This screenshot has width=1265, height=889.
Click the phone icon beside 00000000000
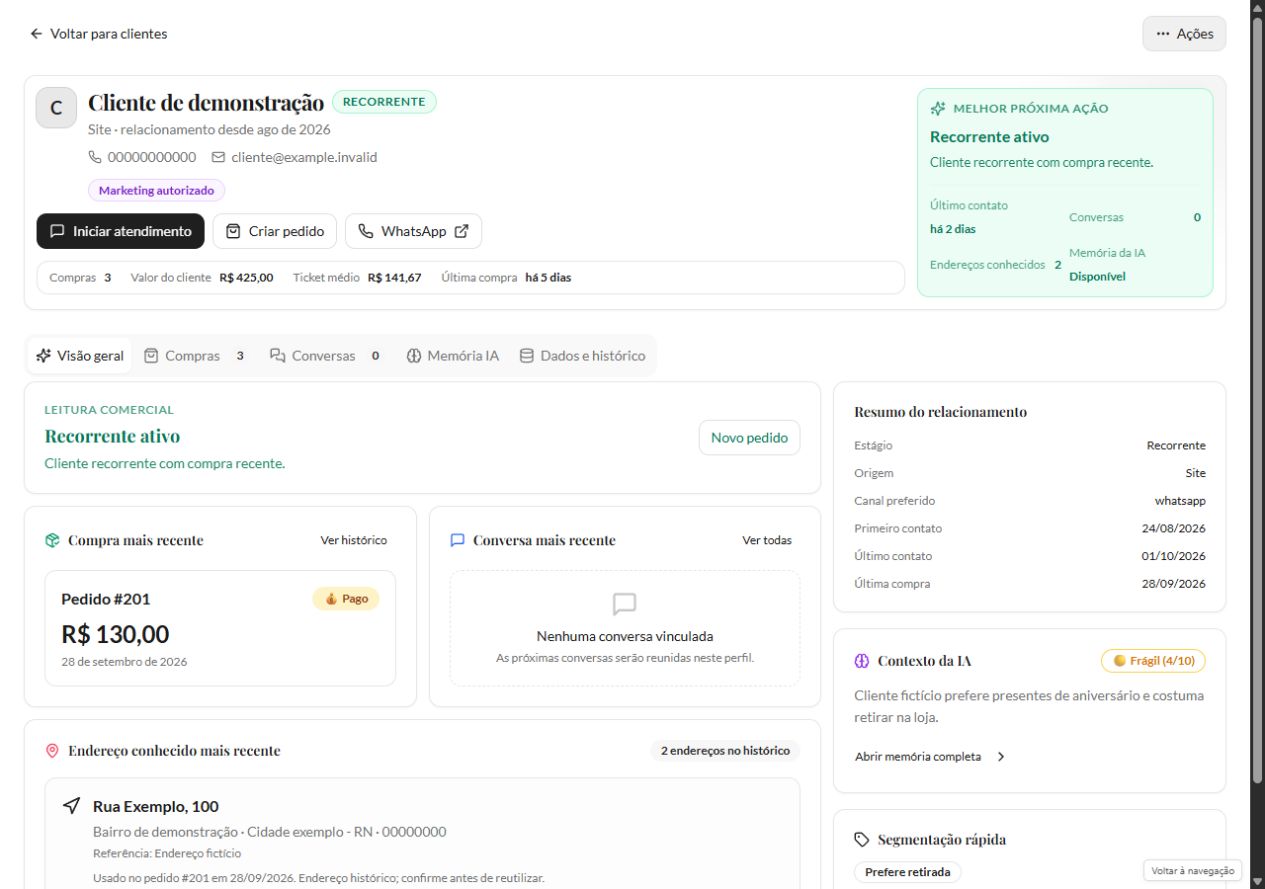pos(96,157)
